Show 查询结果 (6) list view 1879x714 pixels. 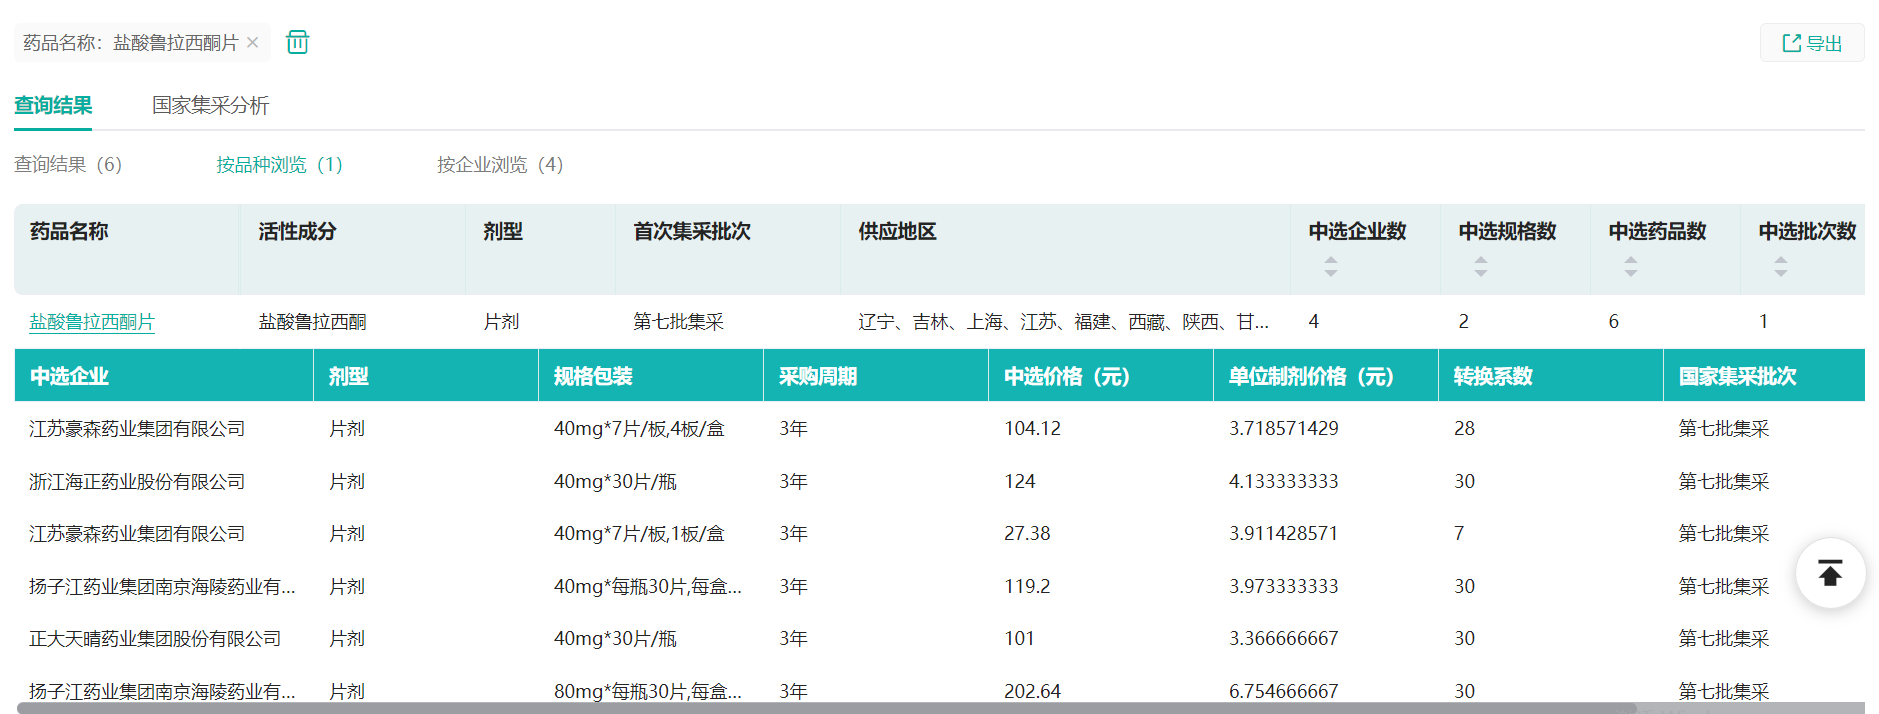[68, 164]
